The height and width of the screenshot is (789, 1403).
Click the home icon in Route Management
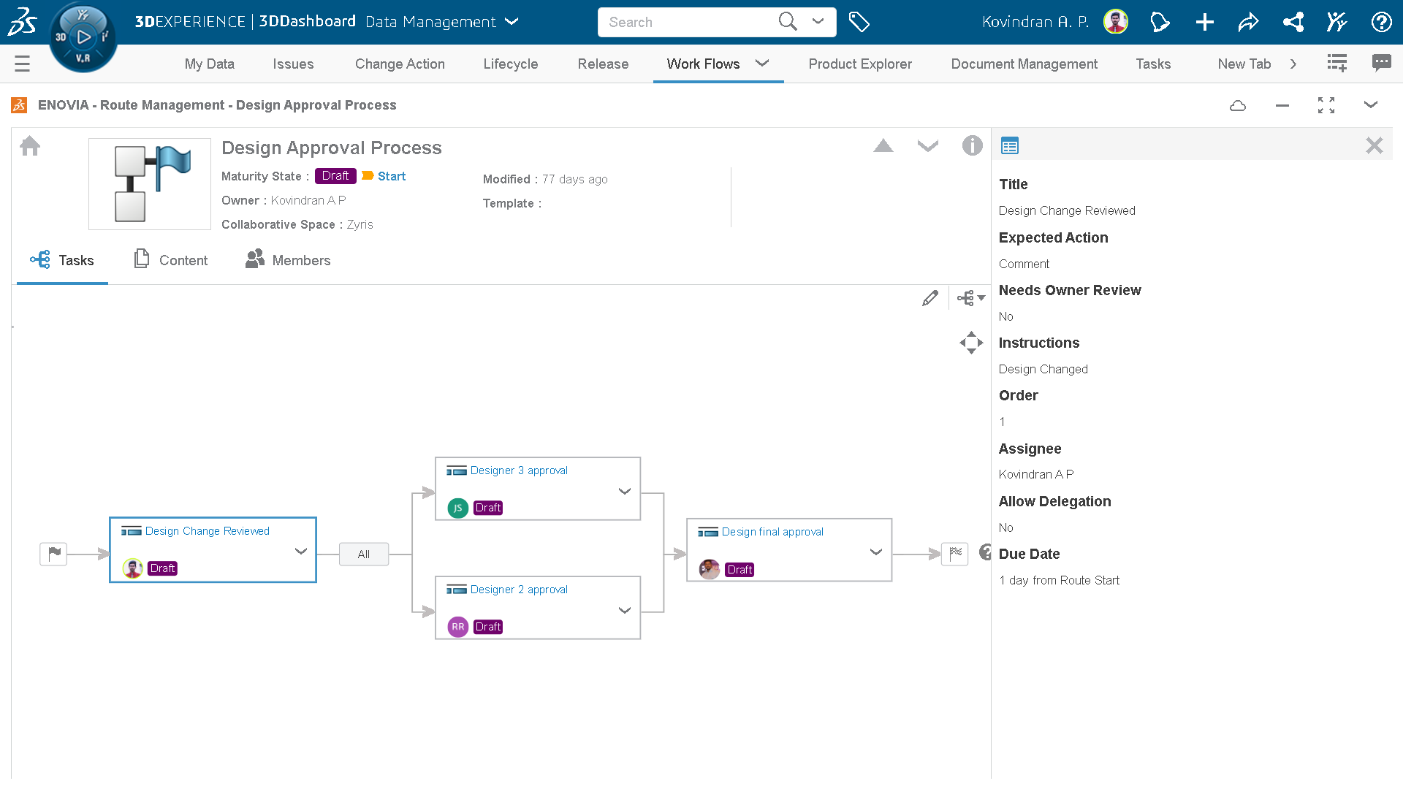[x=30, y=146]
